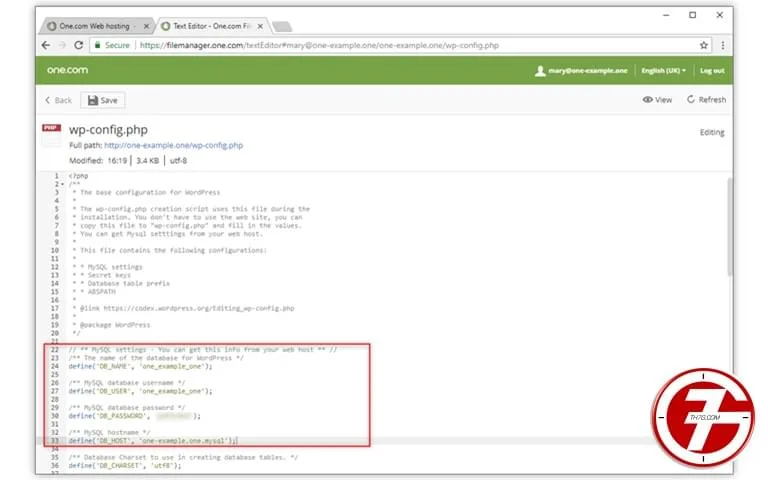Click the '@package WordPress' line 19
This screenshot has height=480, width=768.
[x=115, y=325]
